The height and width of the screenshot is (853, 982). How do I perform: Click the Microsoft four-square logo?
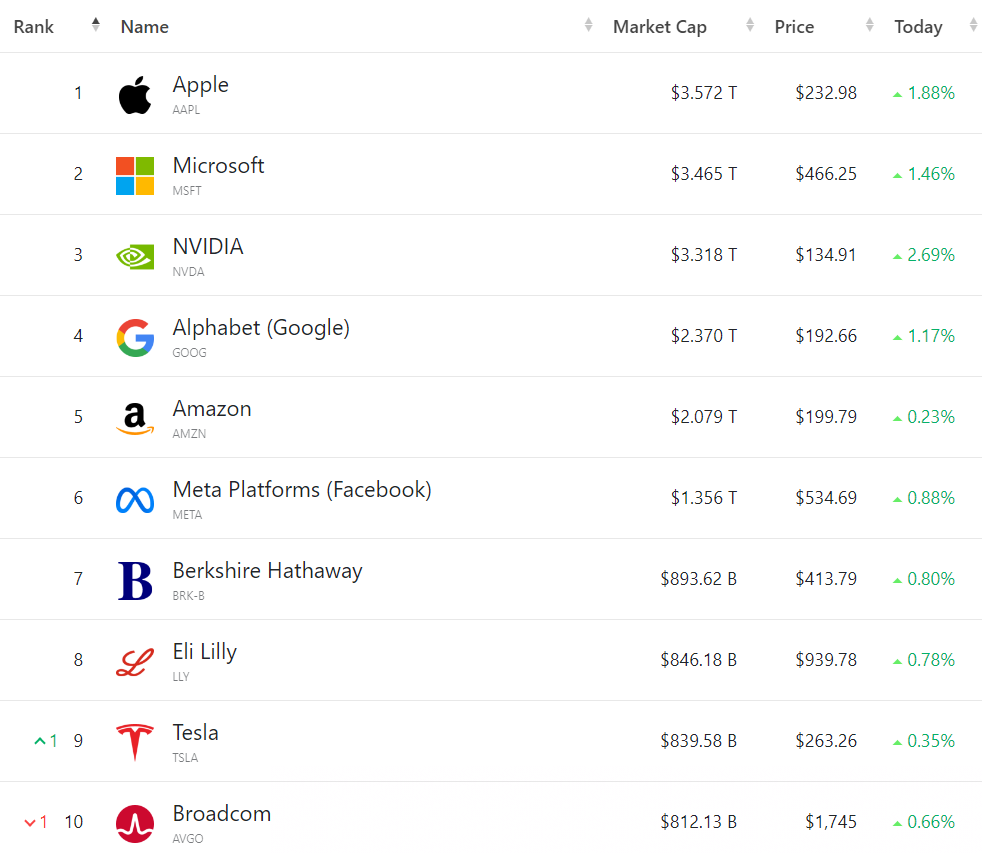[135, 176]
